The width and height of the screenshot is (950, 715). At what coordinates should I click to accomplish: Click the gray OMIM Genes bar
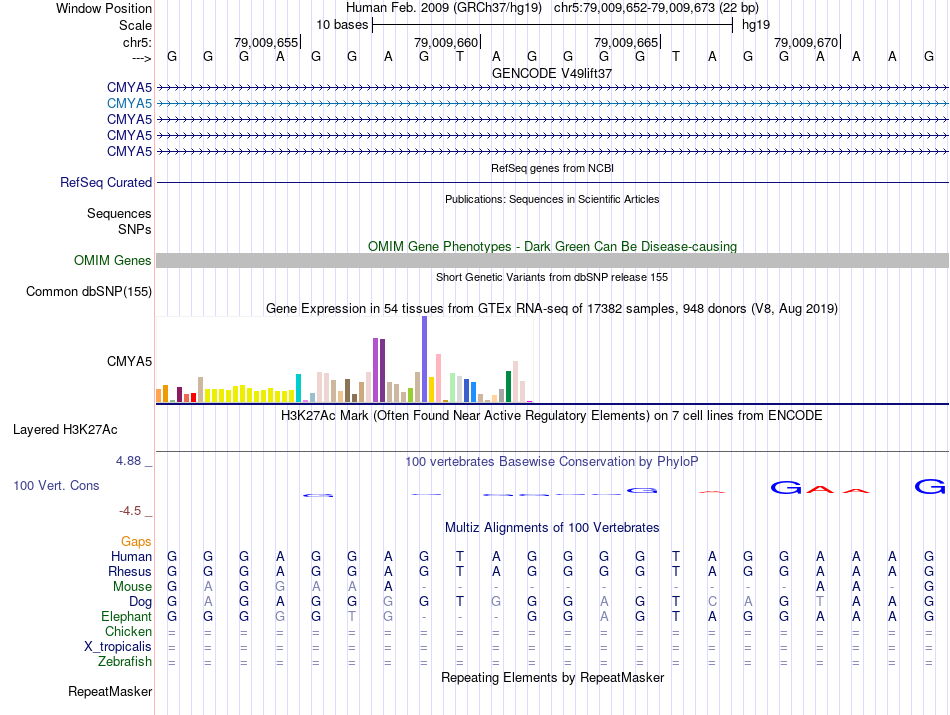(552, 261)
